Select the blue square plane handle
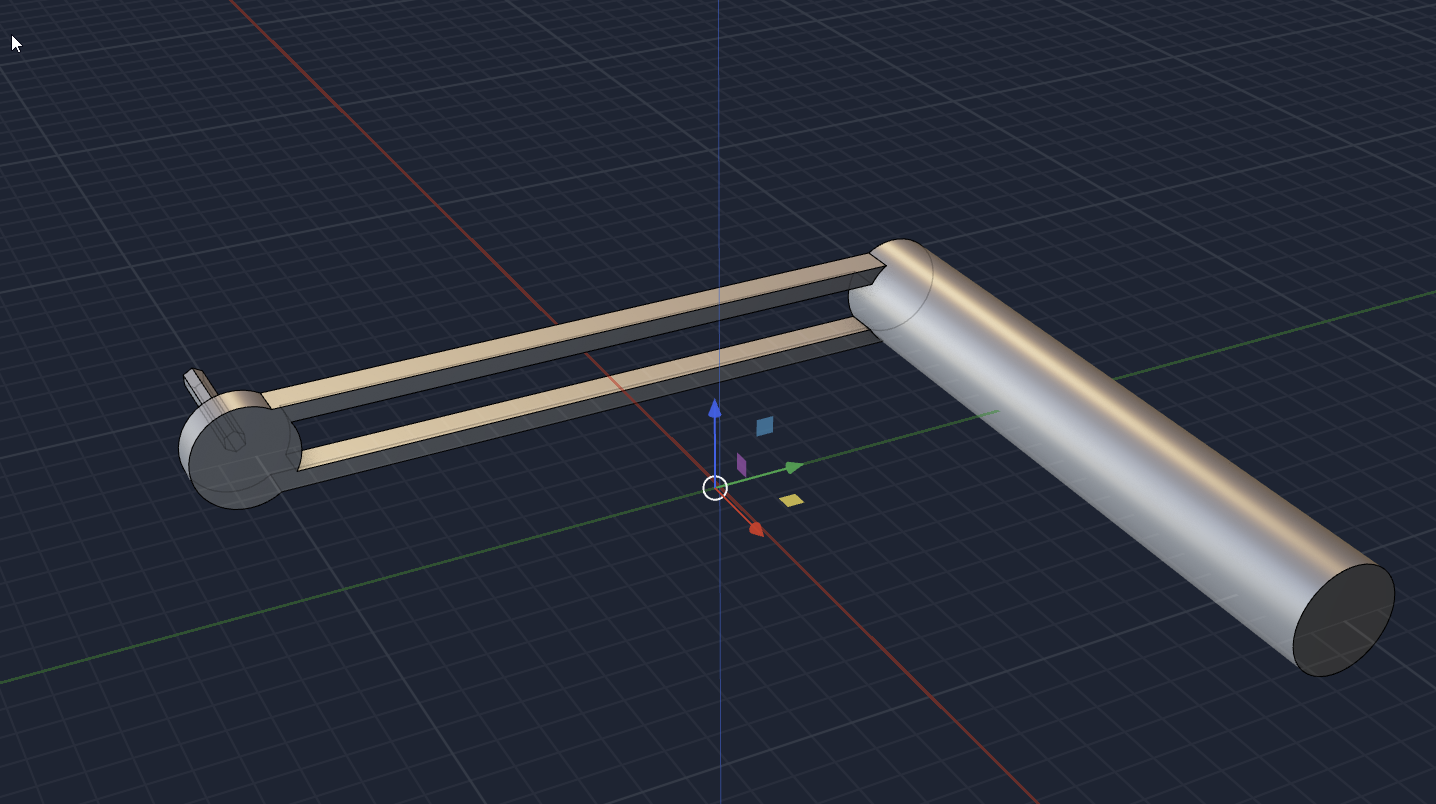The height and width of the screenshot is (804, 1436). pyautogui.click(x=765, y=426)
